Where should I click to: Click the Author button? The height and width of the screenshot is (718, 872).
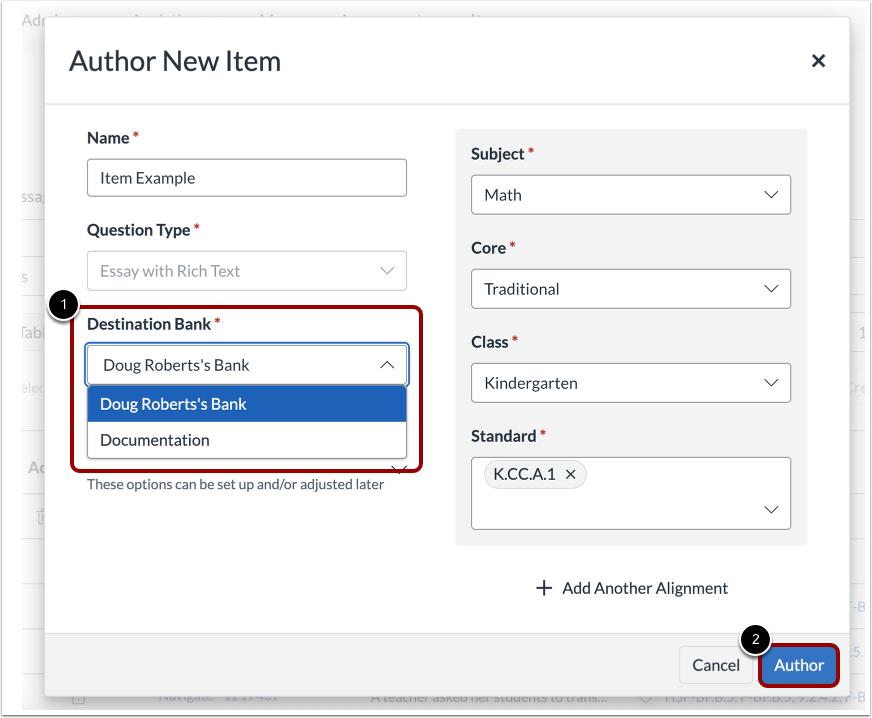pos(799,665)
